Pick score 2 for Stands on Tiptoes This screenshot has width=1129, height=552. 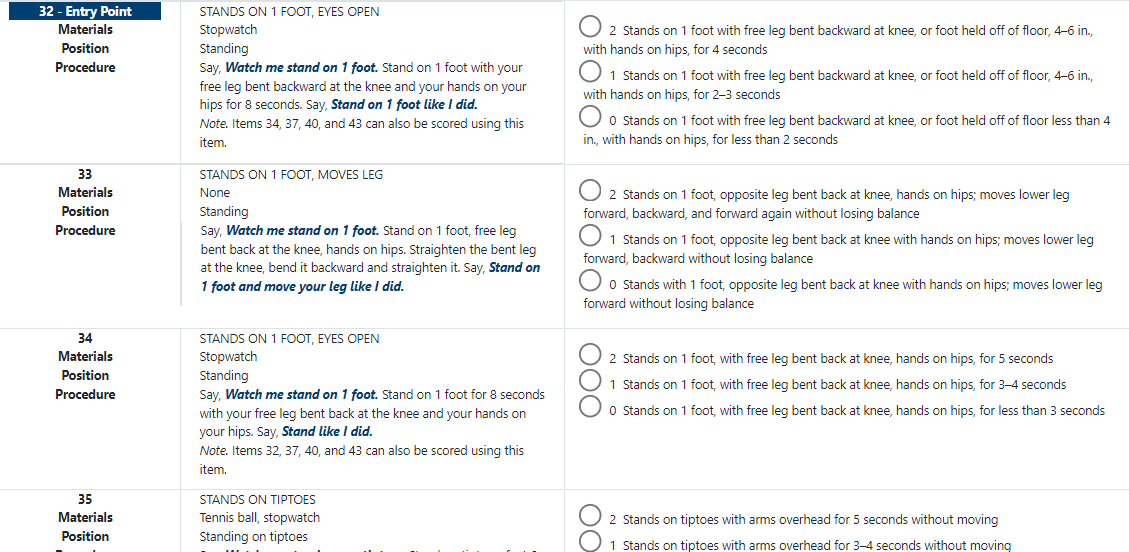tap(591, 517)
